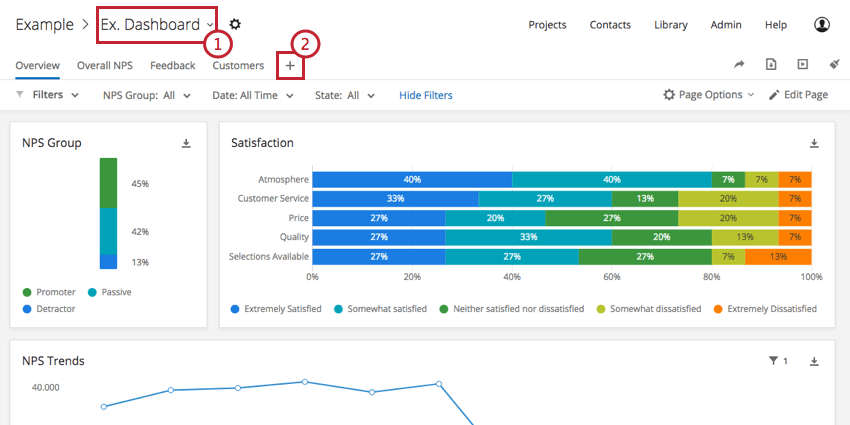Download the NPS Trends widget
The width and height of the screenshot is (850, 425).
coord(814,361)
